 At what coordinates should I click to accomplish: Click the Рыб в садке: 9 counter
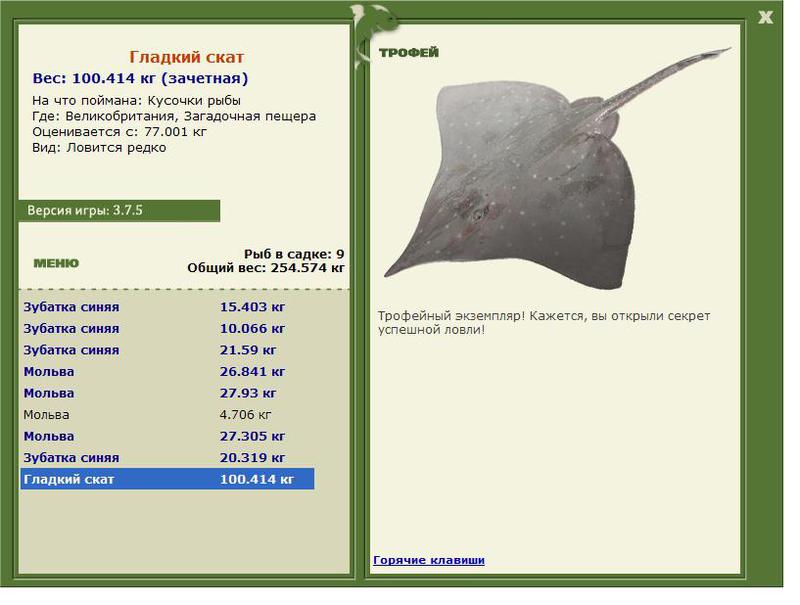pos(294,254)
